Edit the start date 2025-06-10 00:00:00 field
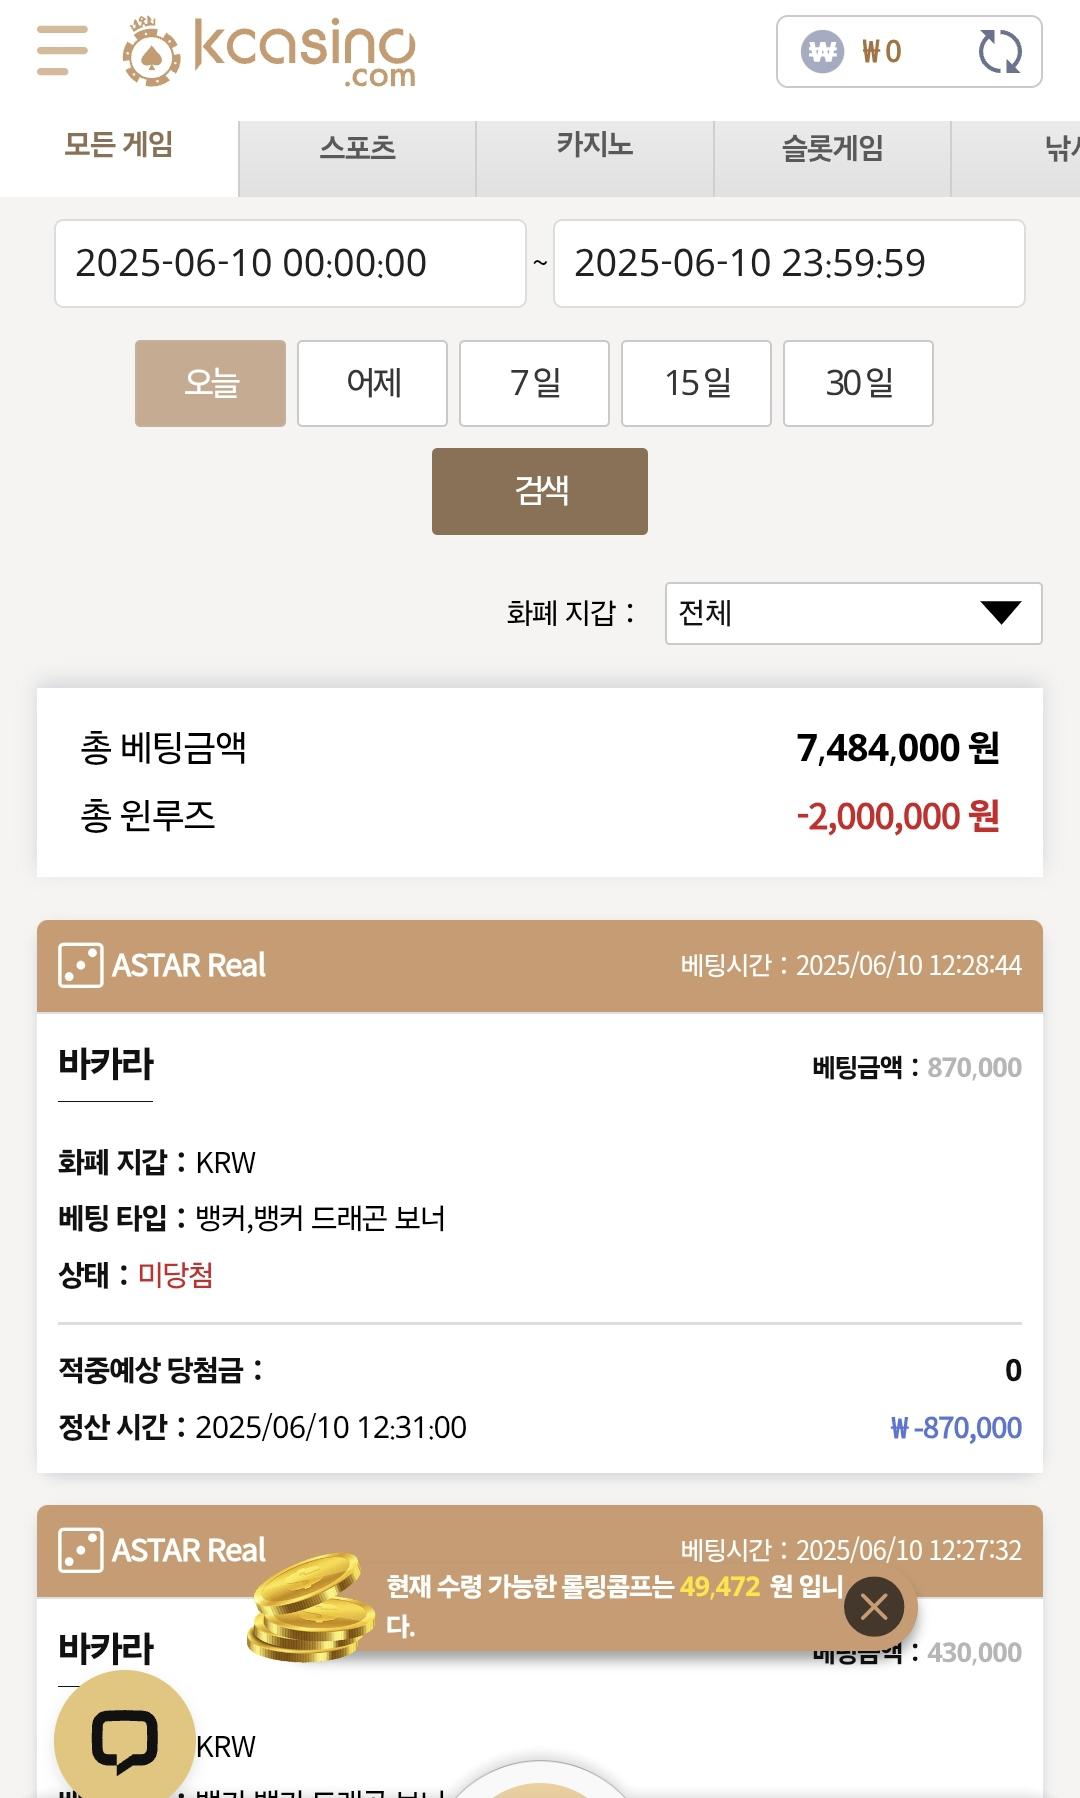Viewport: 1080px width, 1798px height. coord(290,263)
